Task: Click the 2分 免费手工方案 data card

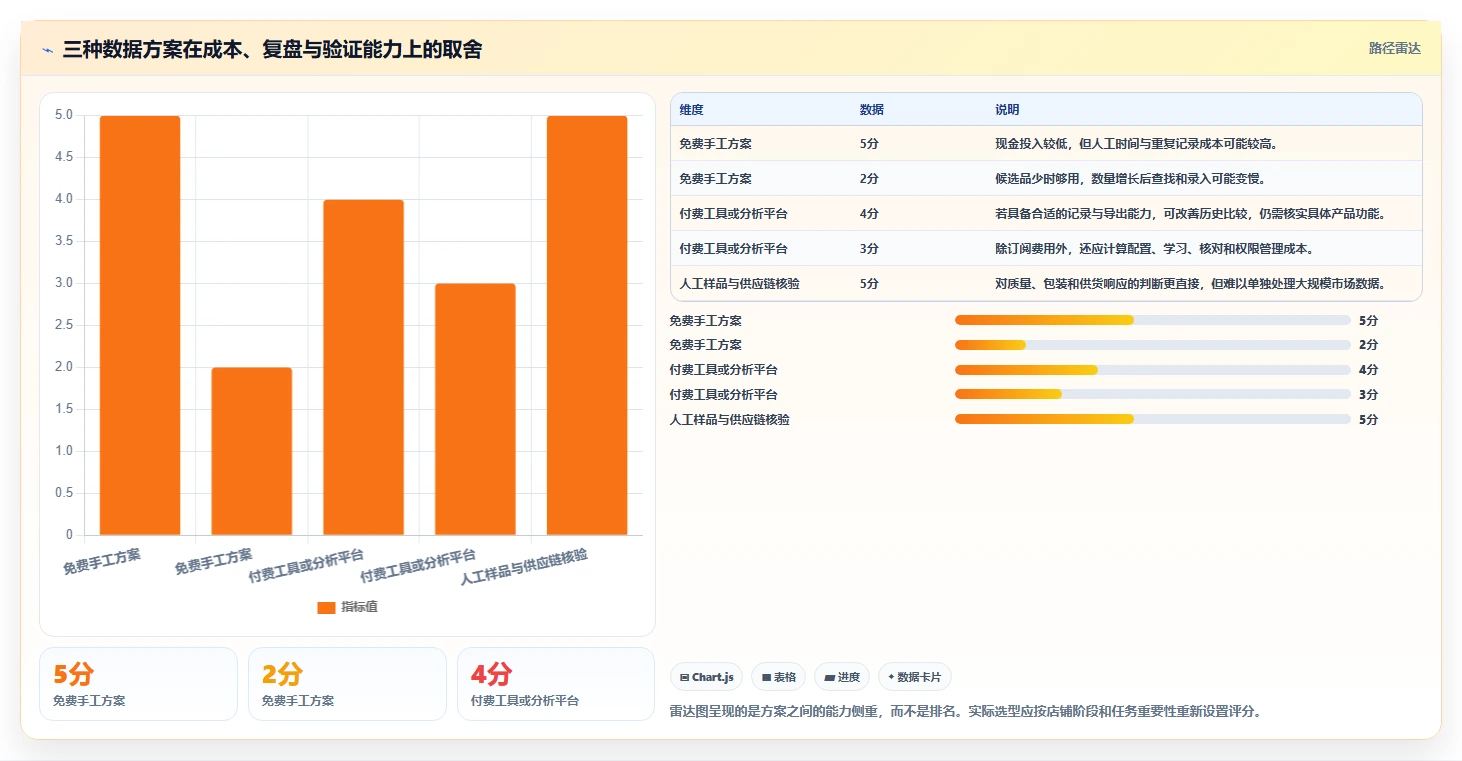Action: tap(347, 684)
